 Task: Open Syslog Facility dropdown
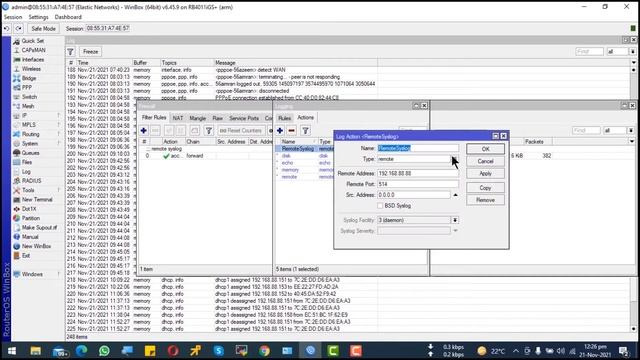pyautogui.click(x=455, y=220)
